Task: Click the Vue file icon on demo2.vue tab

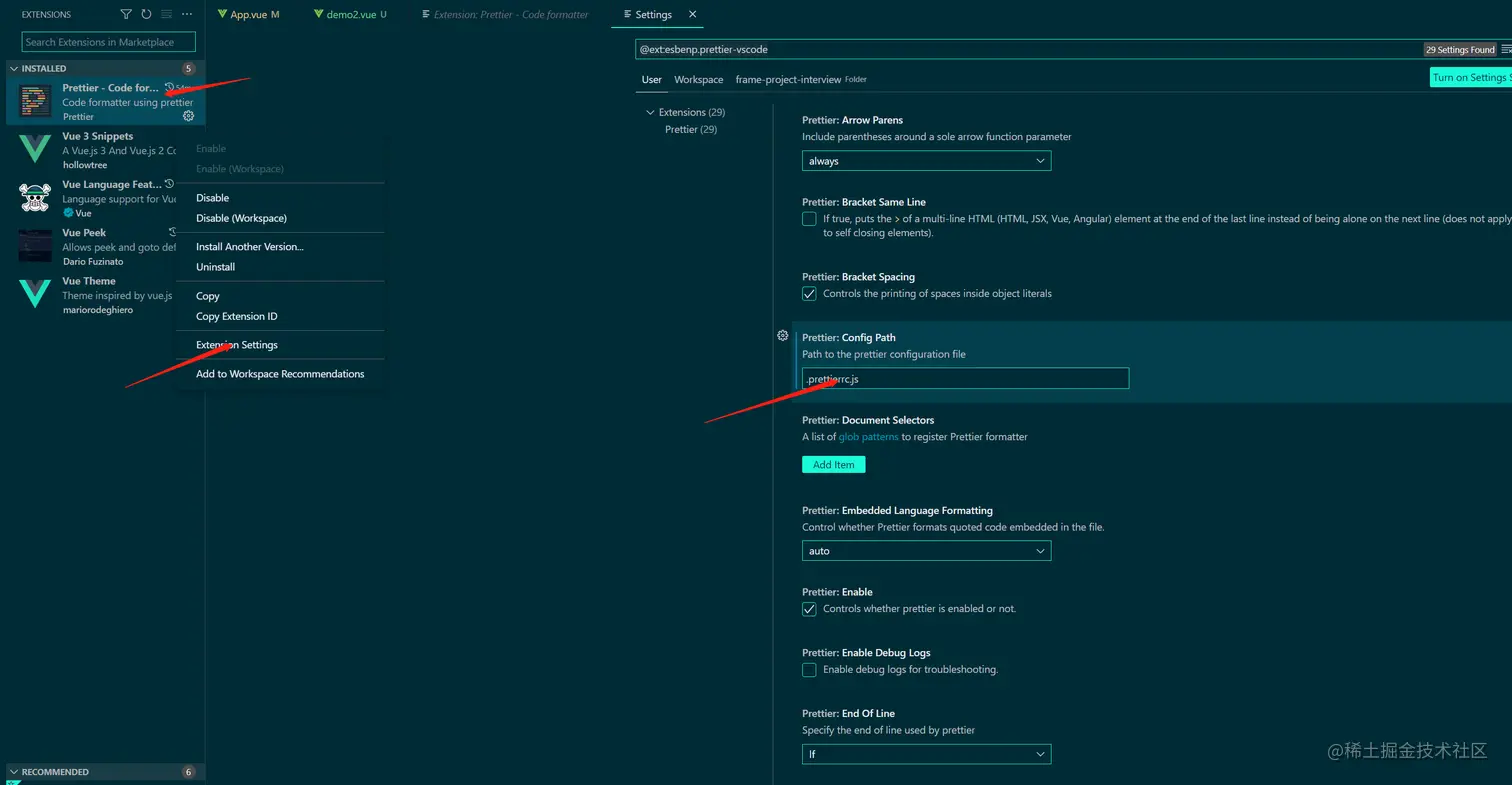Action: point(319,15)
